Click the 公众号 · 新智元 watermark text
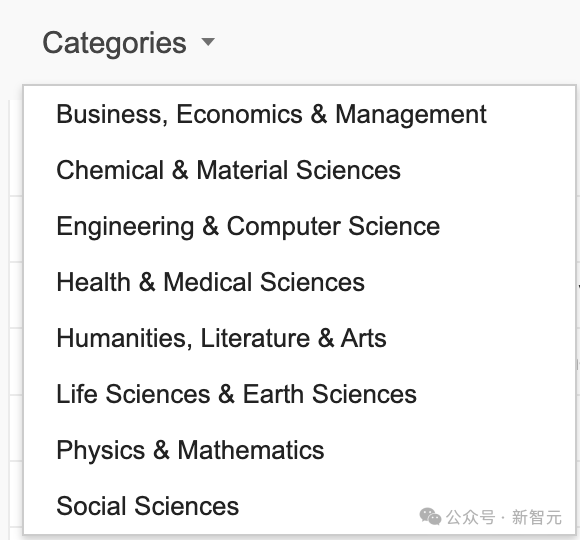Image resolution: width=580 pixels, height=540 pixels. [x=504, y=517]
